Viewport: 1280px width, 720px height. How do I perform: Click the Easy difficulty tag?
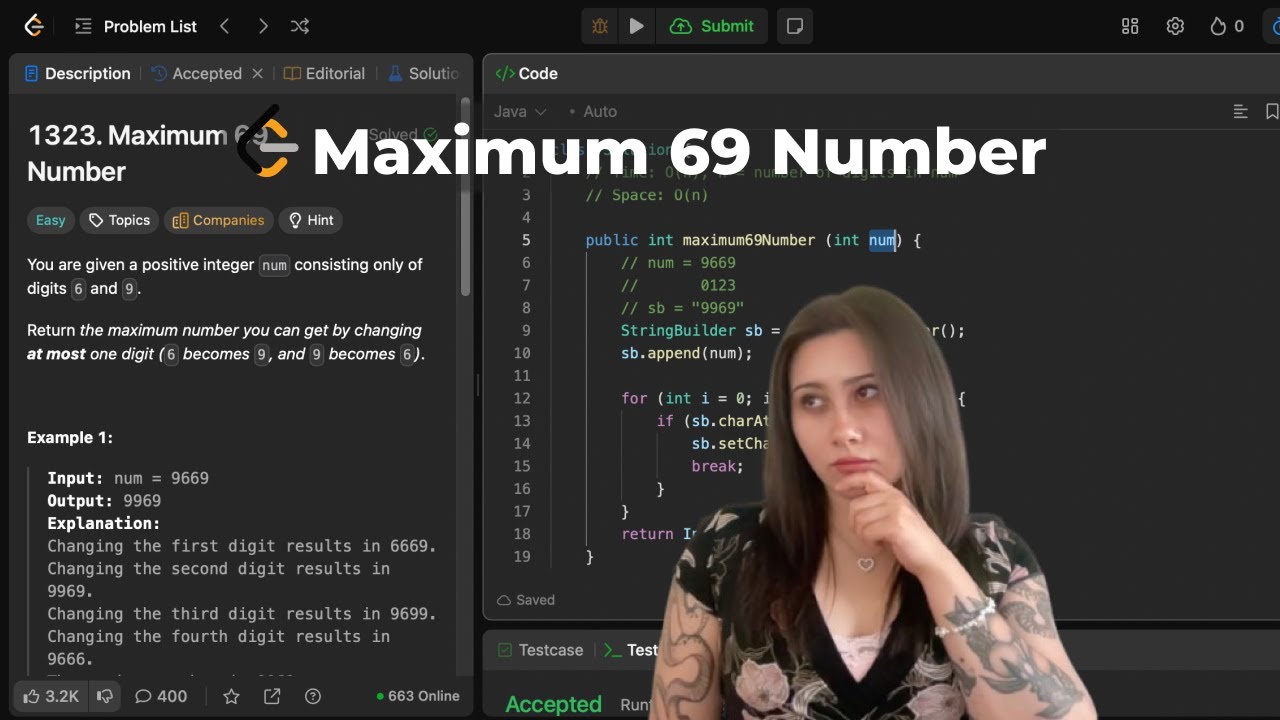pos(50,220)
